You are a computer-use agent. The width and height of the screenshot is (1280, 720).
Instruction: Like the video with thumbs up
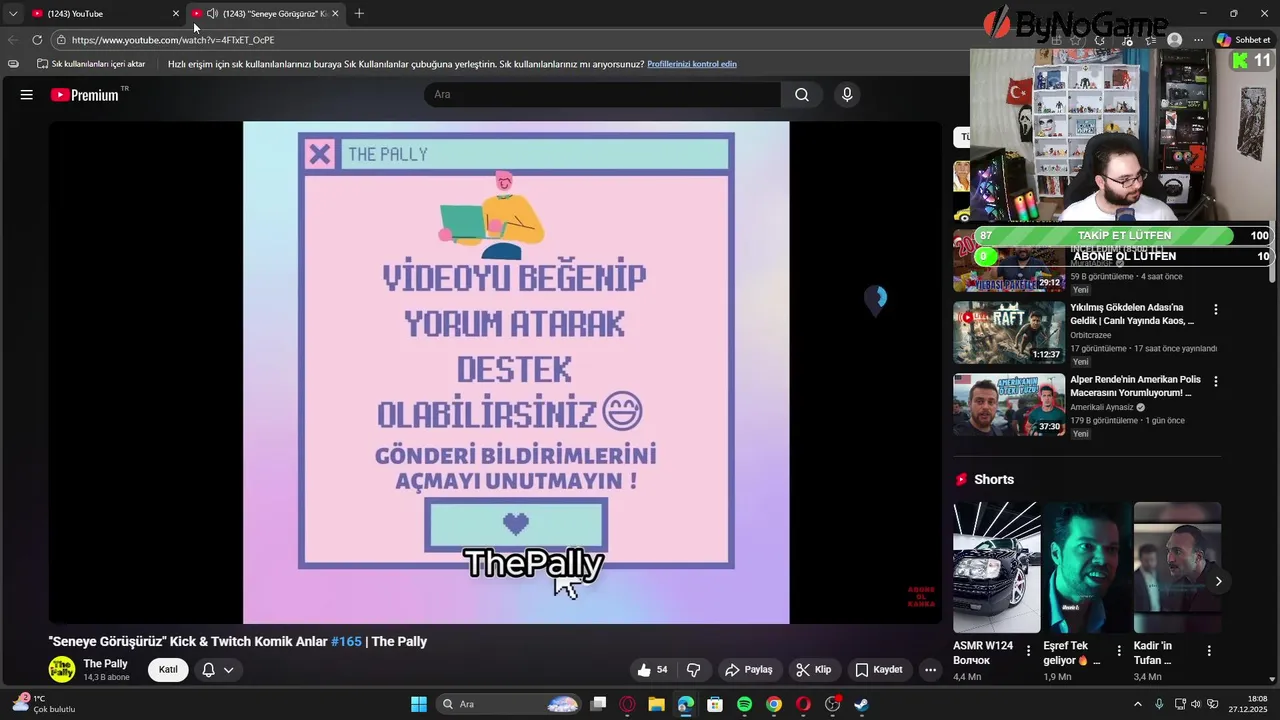pyautogui.click(x=653, y=670)
